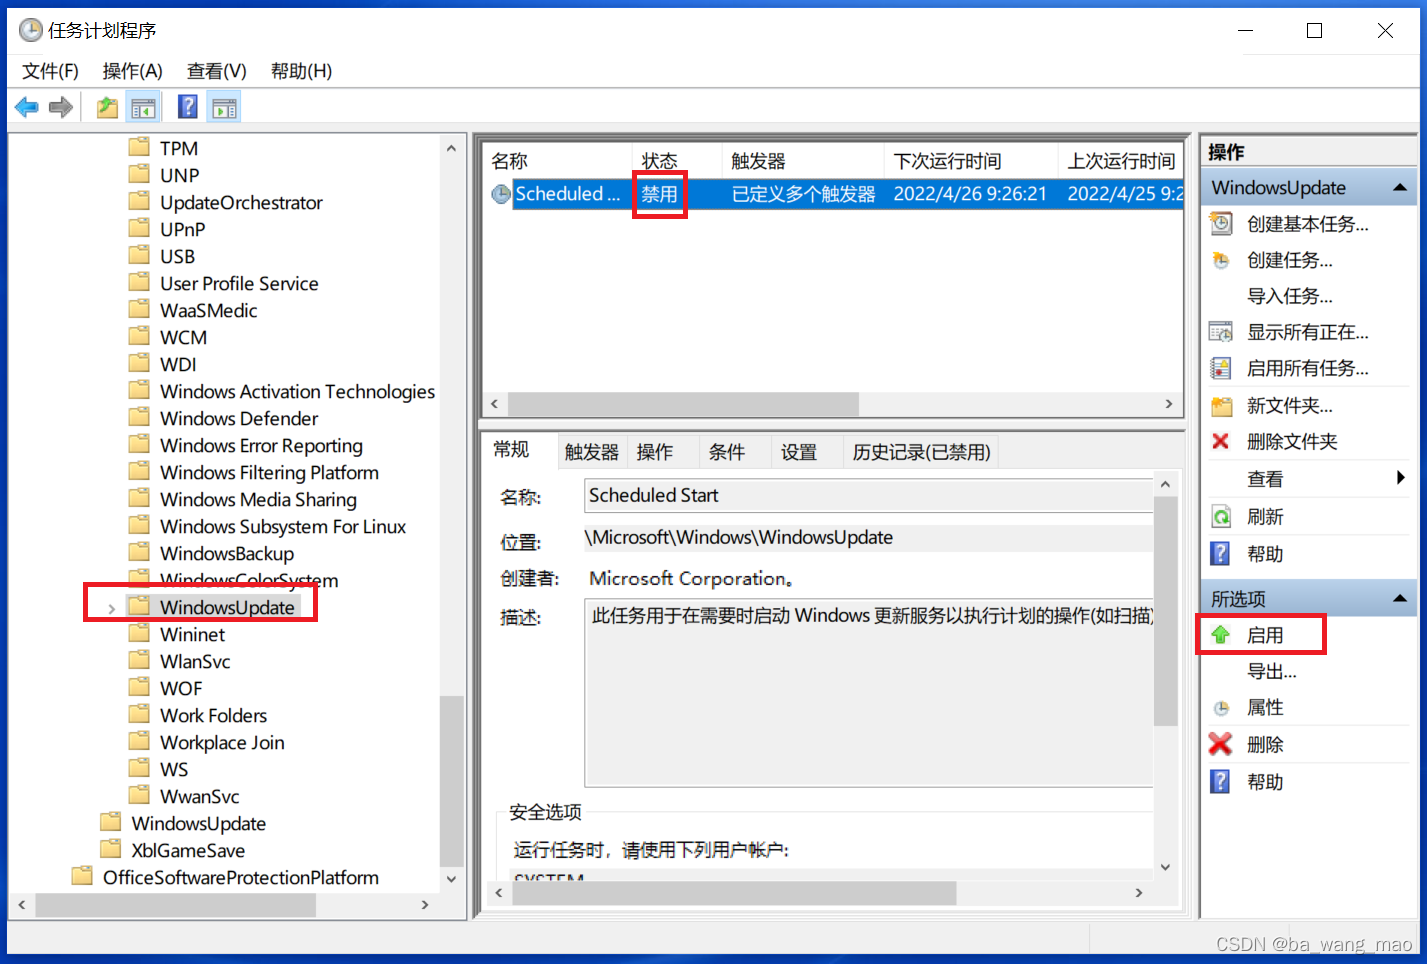
Task: Click the XblGameSave folder icon
Action: click(x=111, y=850)
